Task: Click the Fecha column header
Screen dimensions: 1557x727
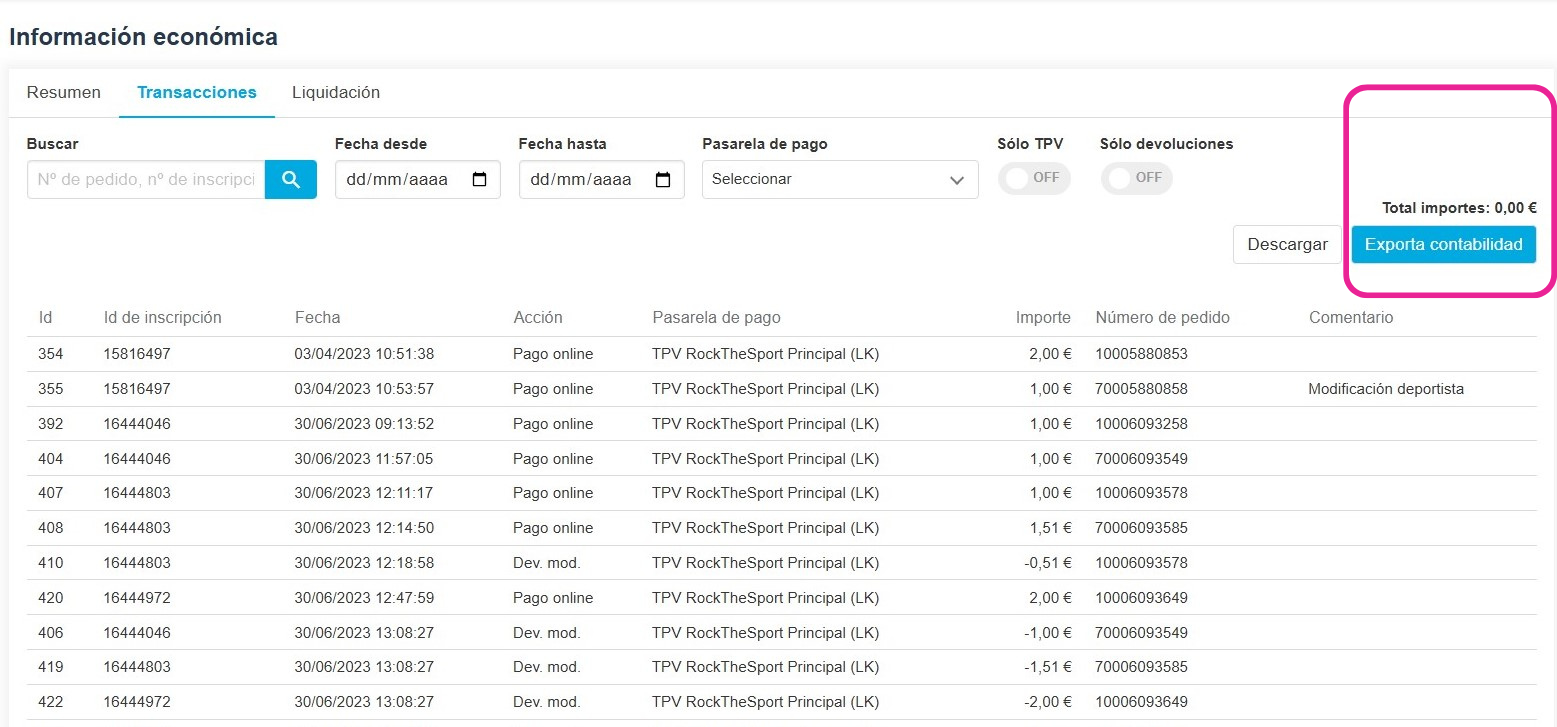Action: point(317,317)
